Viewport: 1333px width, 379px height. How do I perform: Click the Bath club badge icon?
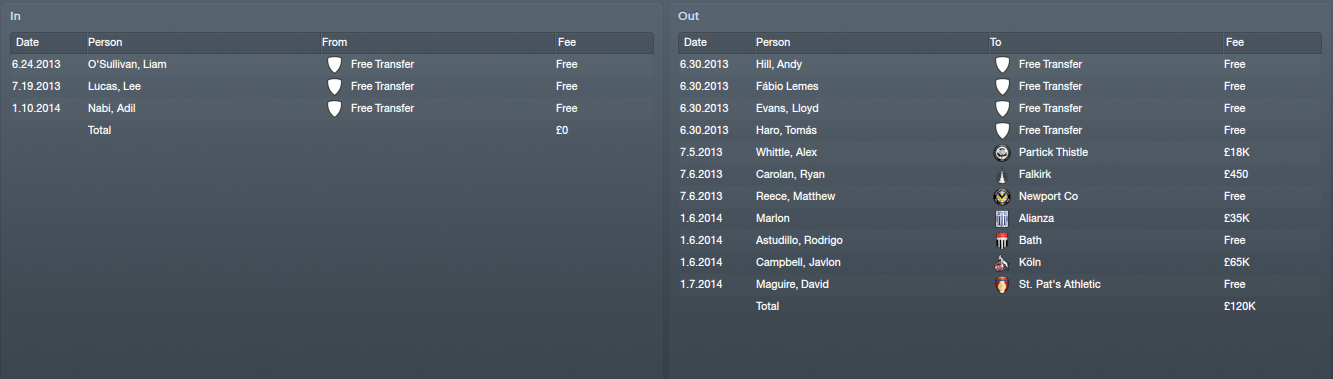(x=1001, y=240)
